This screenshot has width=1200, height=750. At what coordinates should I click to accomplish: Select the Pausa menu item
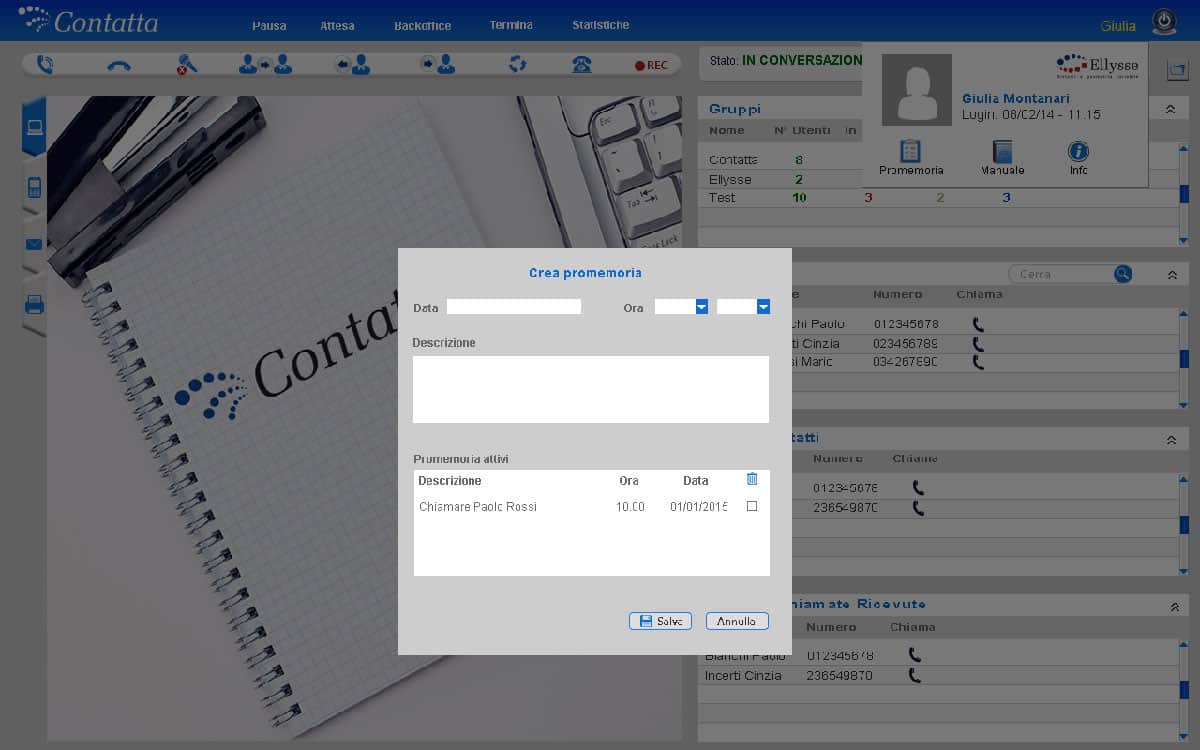click(269, 25)
